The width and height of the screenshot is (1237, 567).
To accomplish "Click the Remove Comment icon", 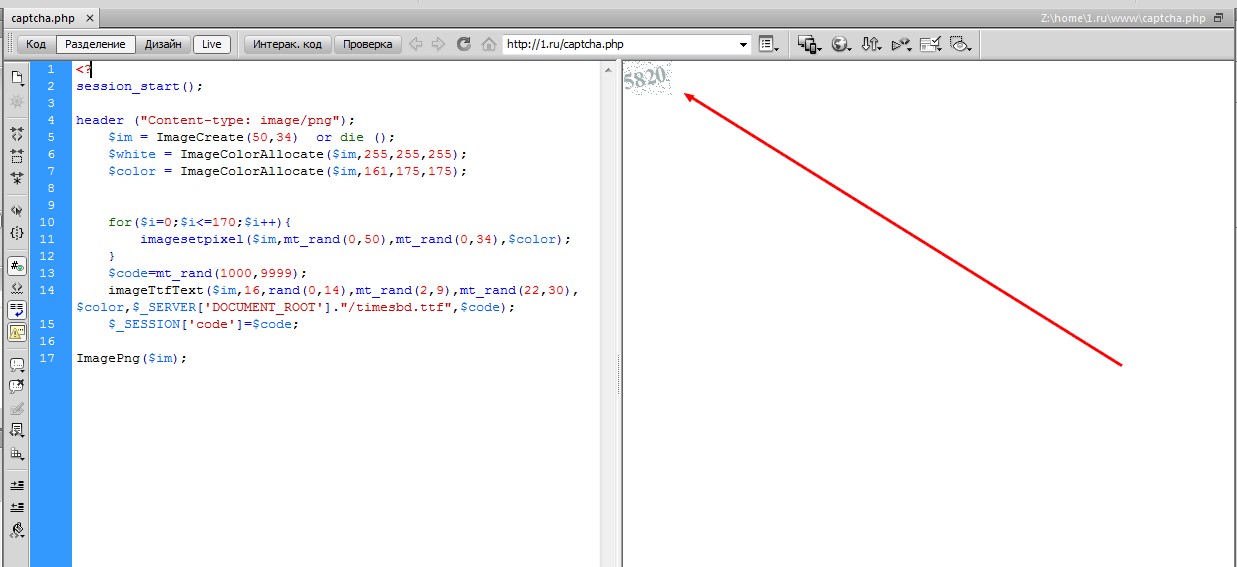I will [17, 386].
